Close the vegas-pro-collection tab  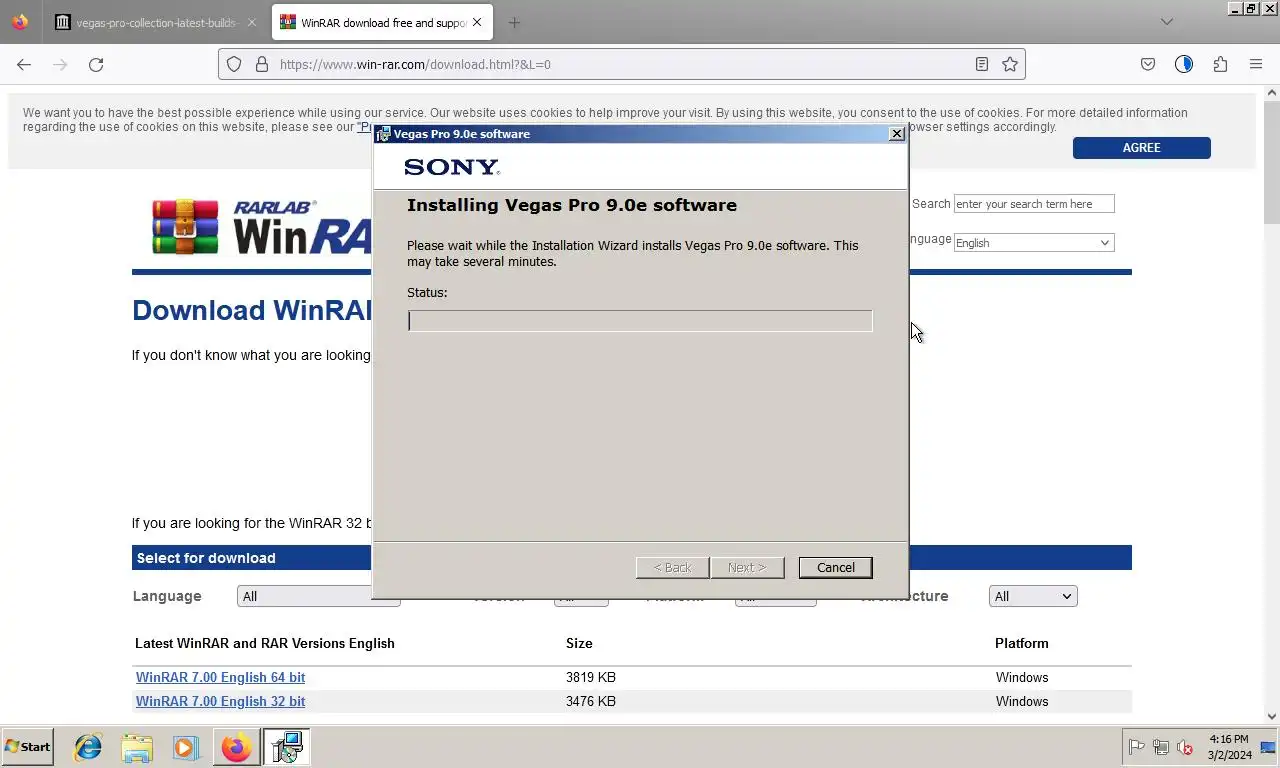coord(251,22)
